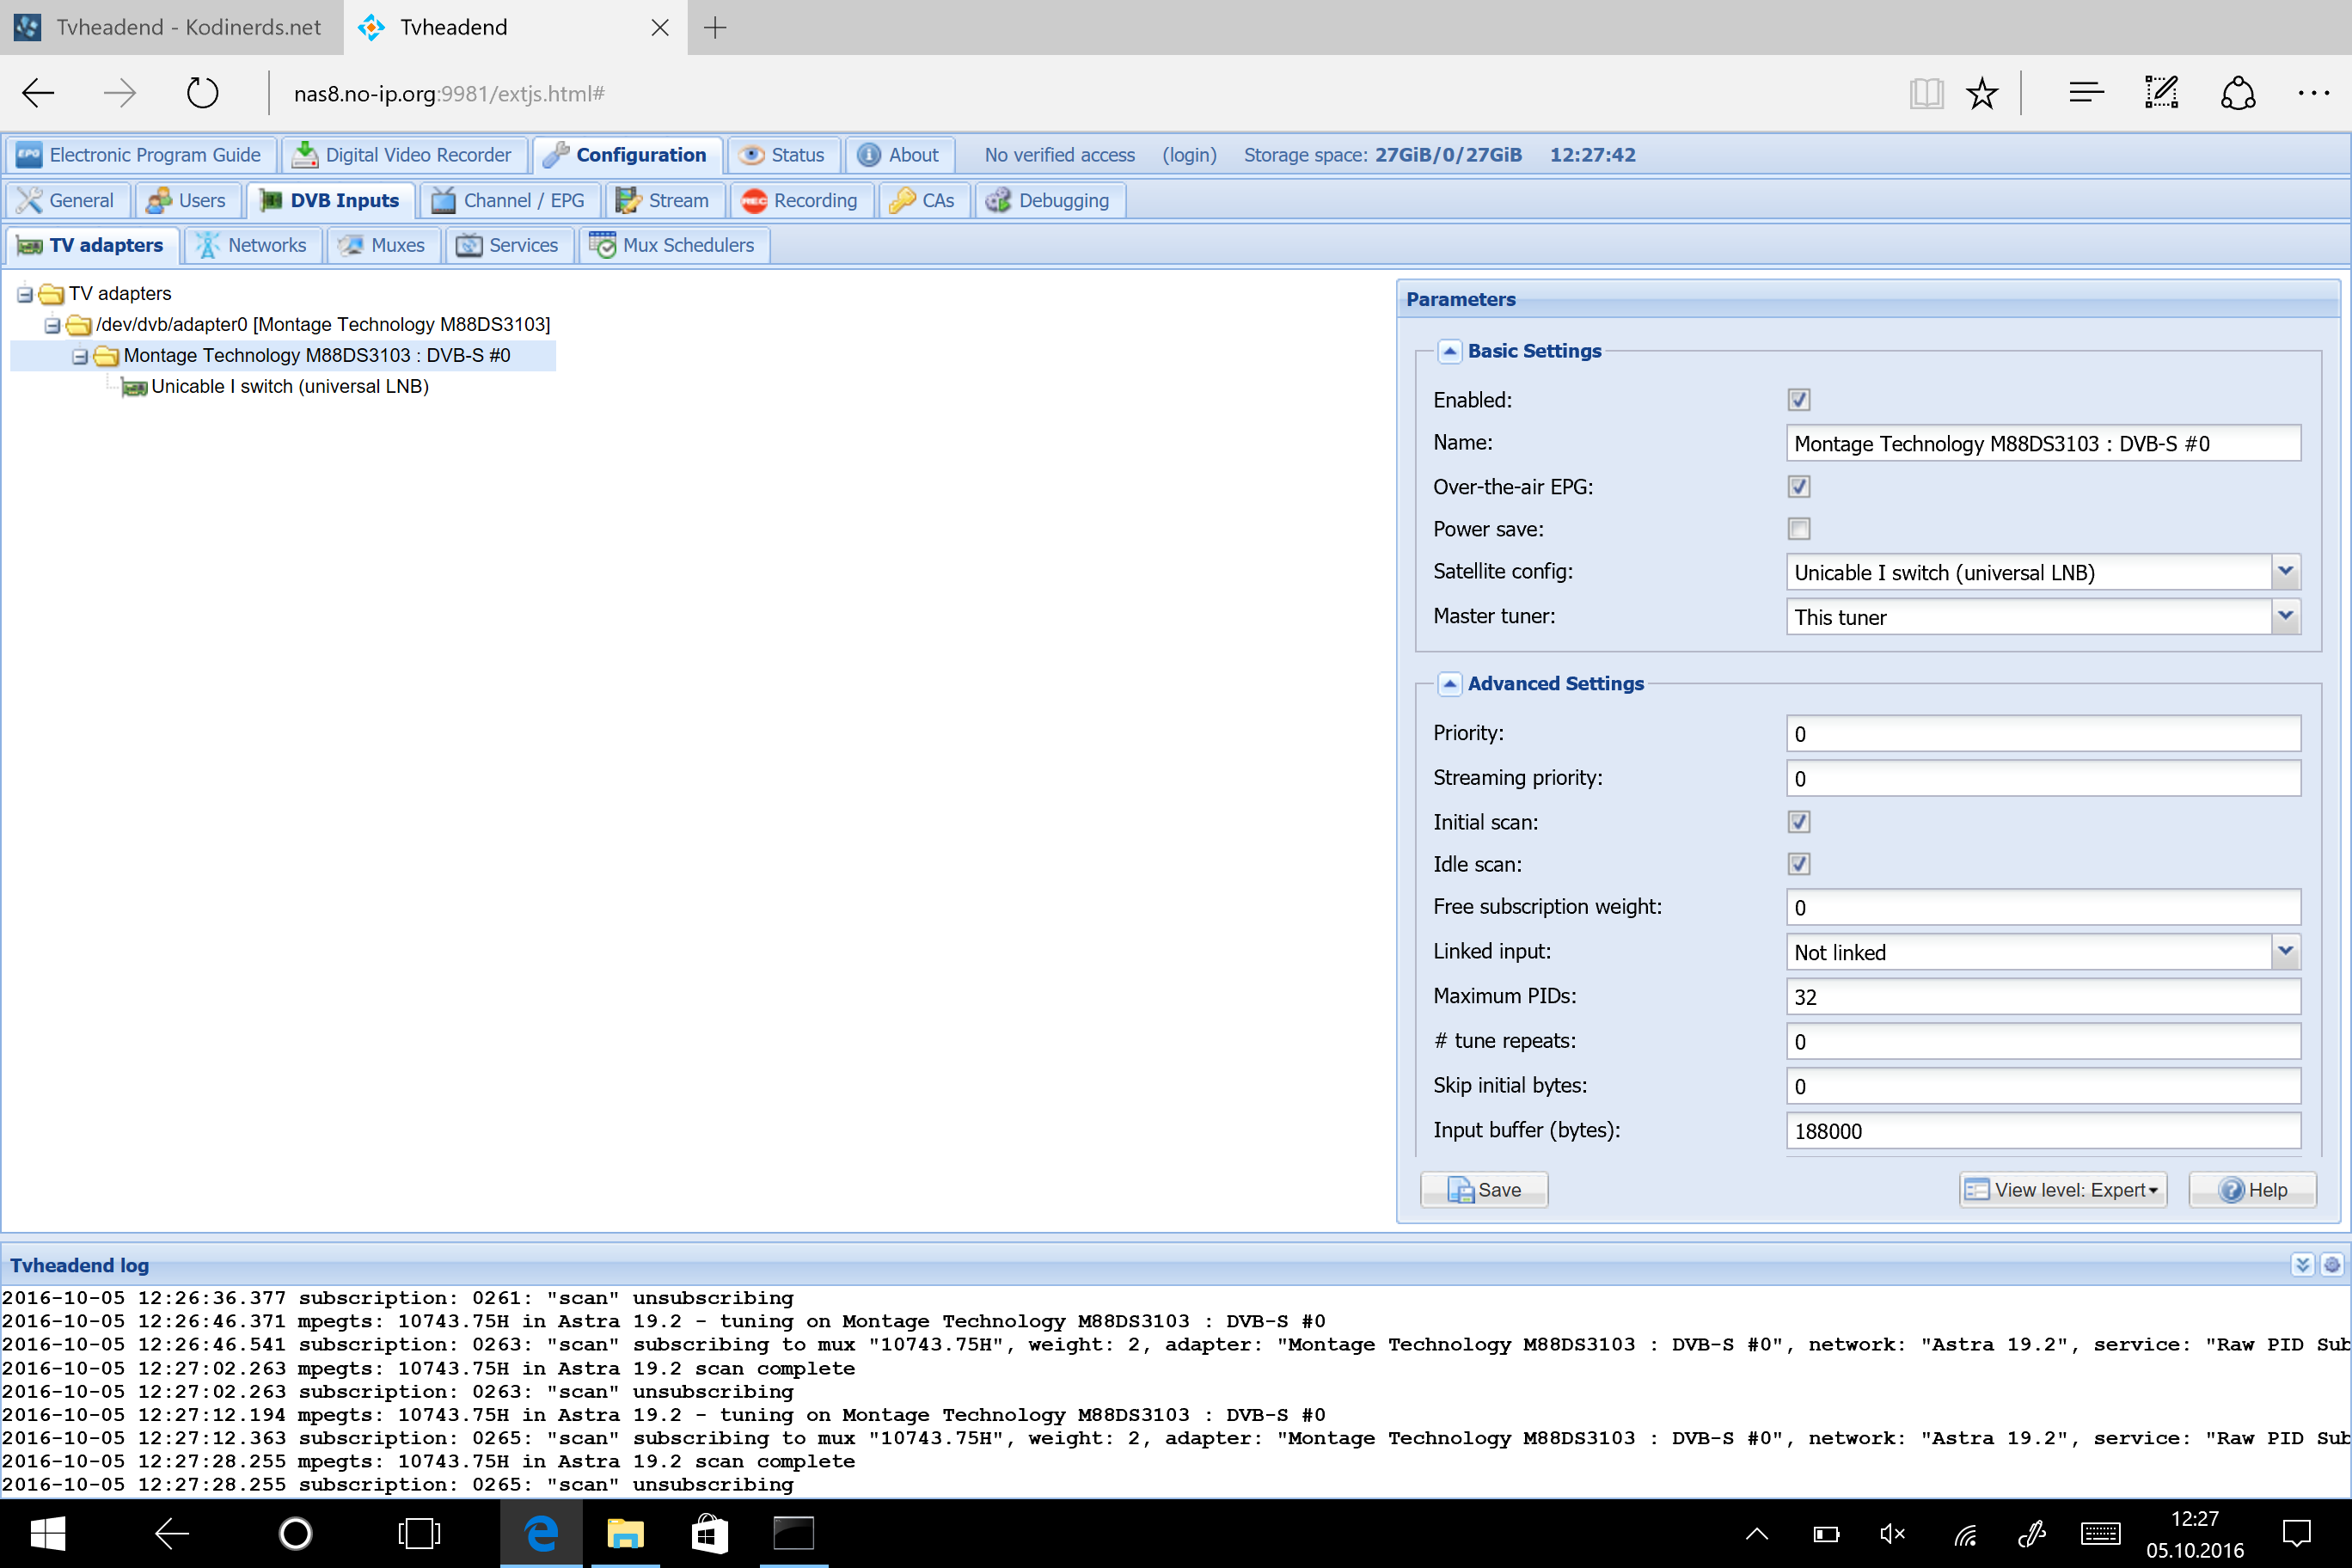
Task: Open browser reading view icon
Action: tap(1926, 94)
